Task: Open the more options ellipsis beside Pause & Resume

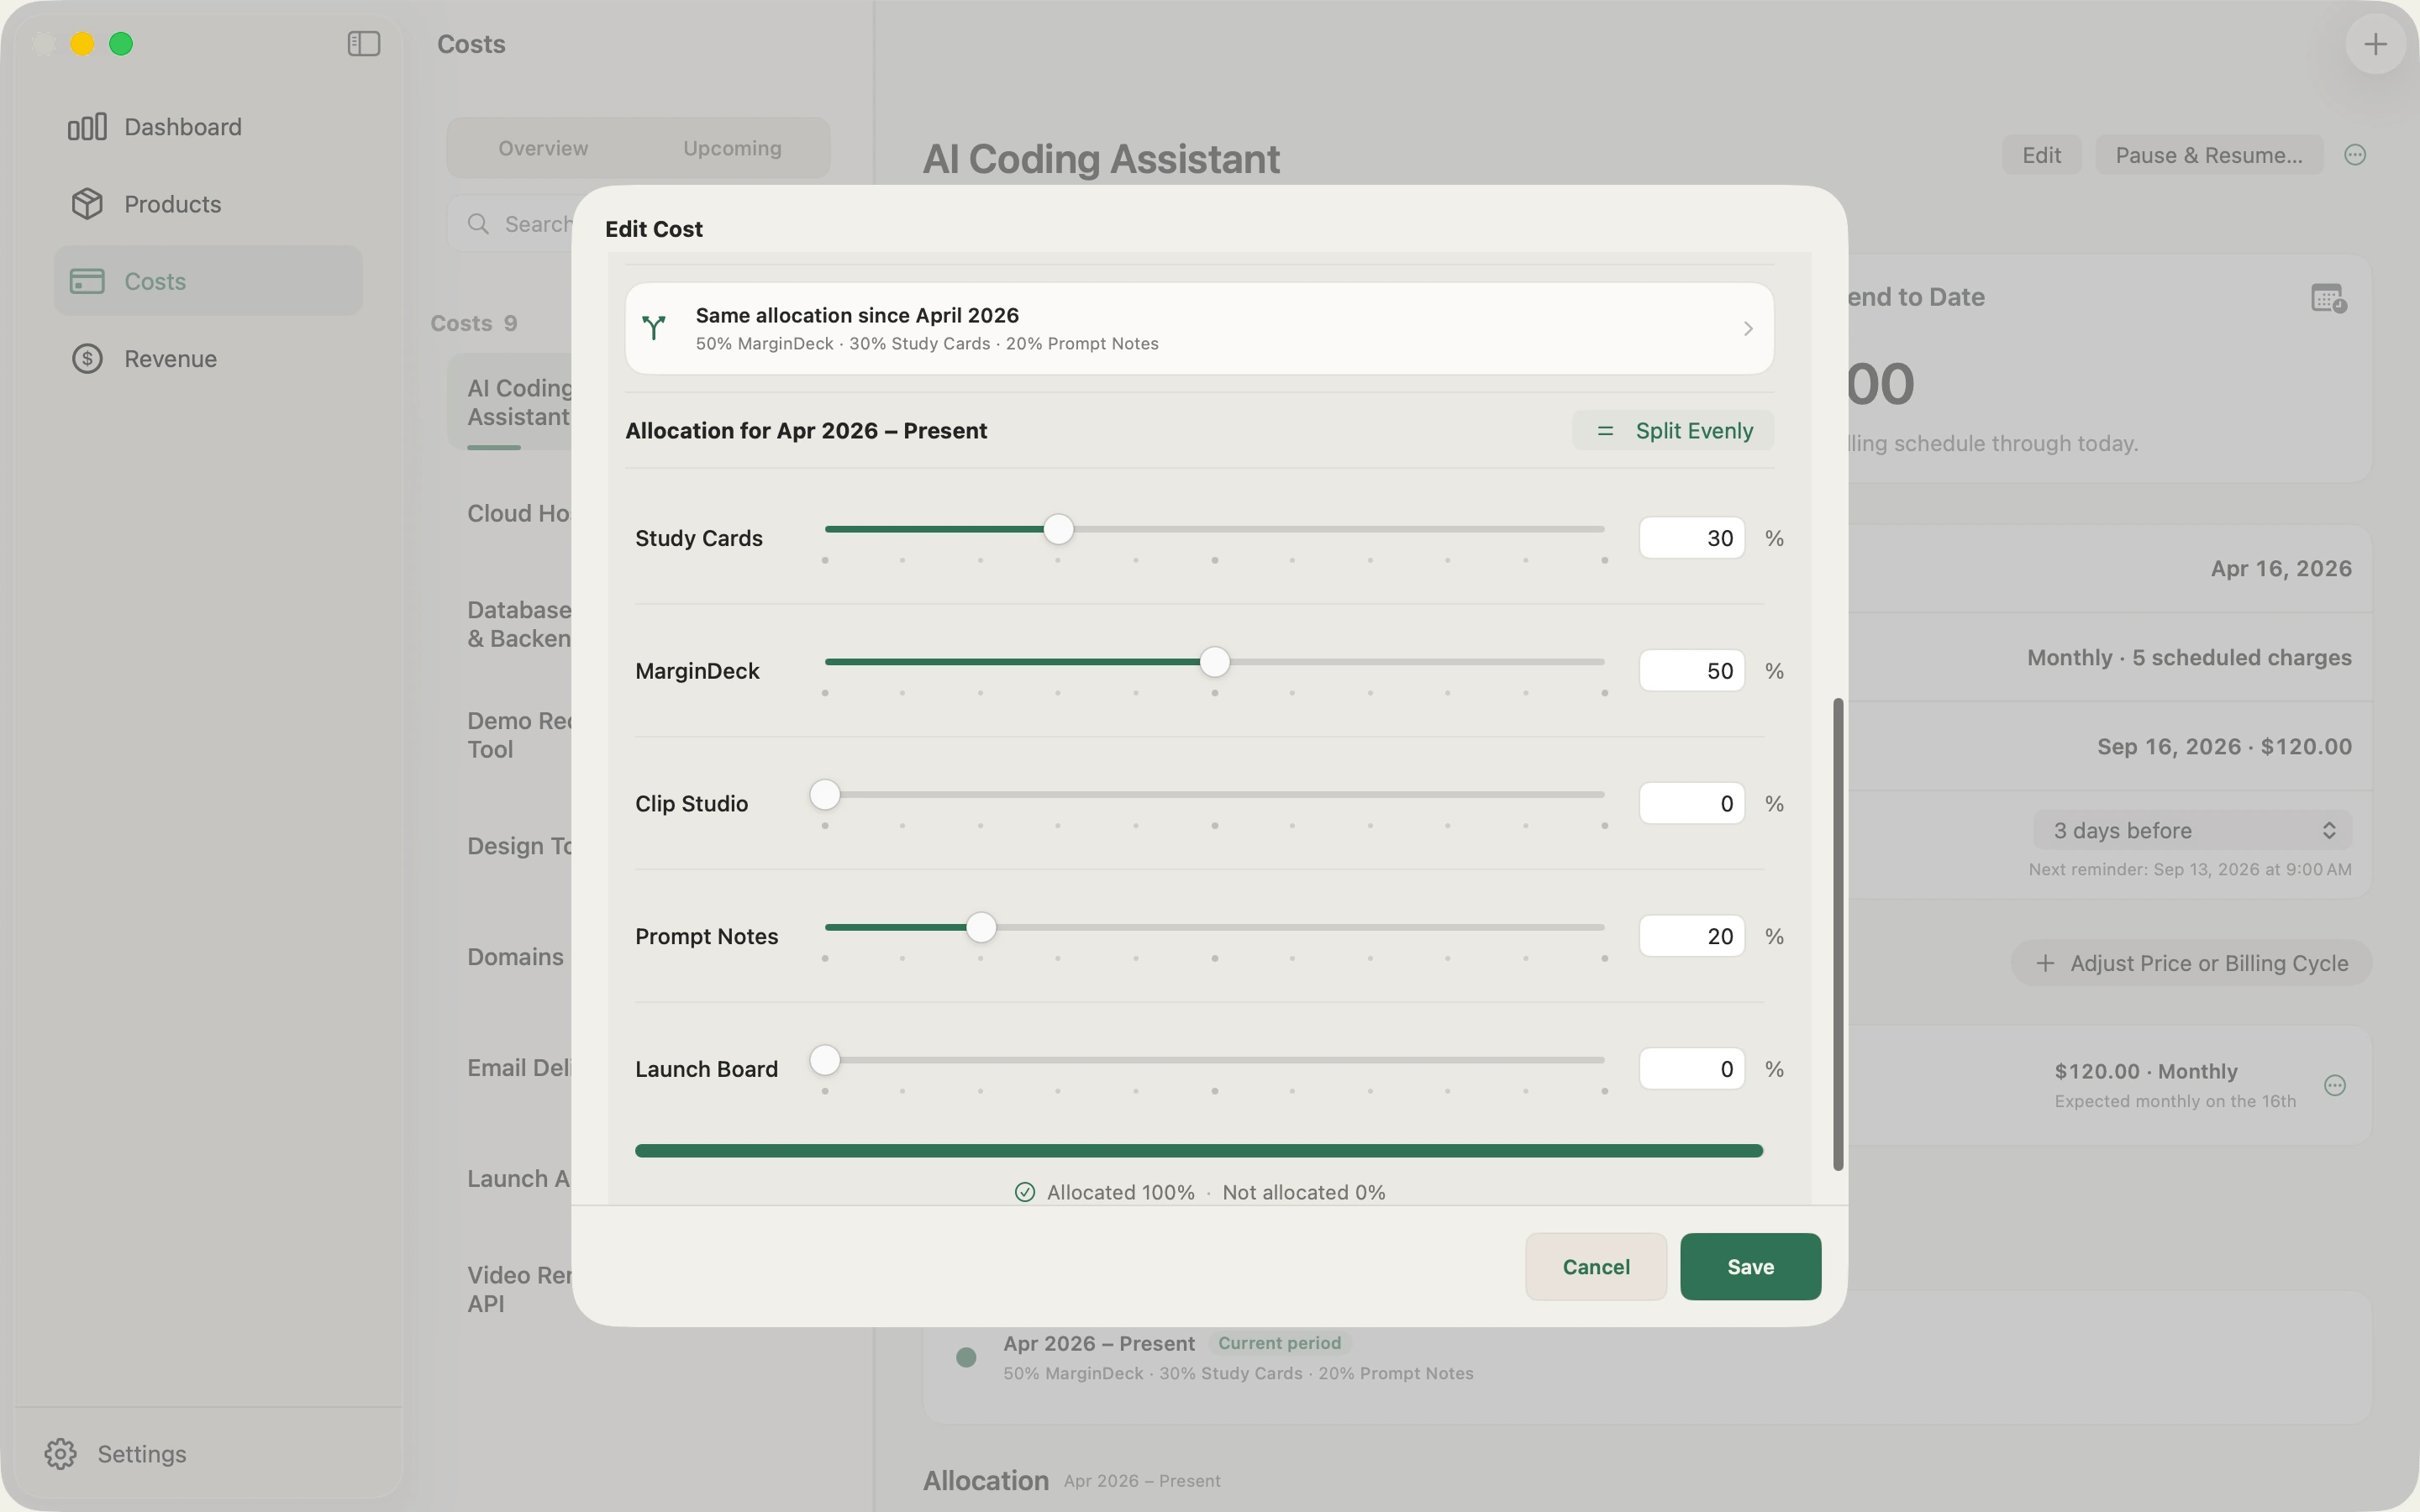Action: pyautogui.click(x=2355, y=155)
